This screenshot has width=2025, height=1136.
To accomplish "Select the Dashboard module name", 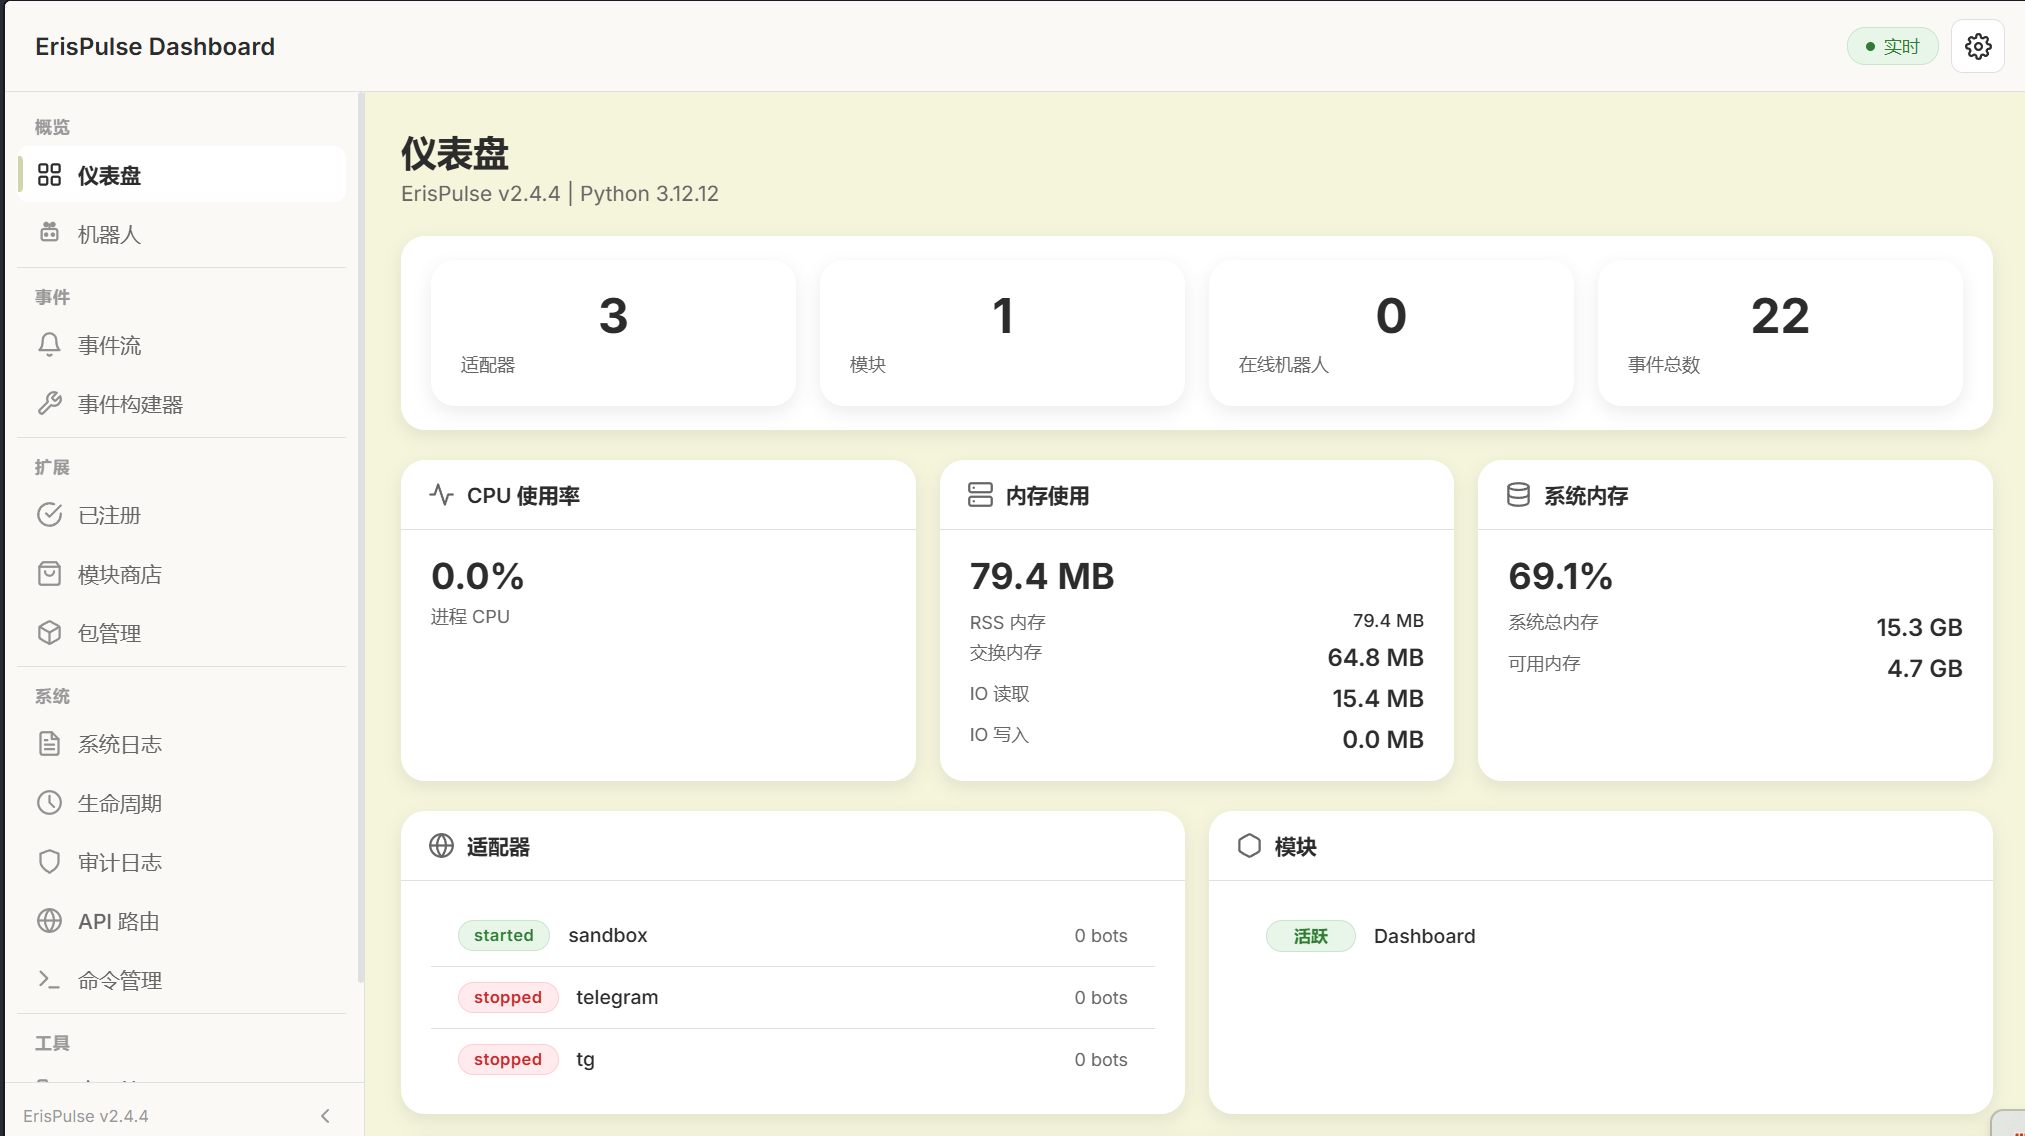I will click(1424, 936).
